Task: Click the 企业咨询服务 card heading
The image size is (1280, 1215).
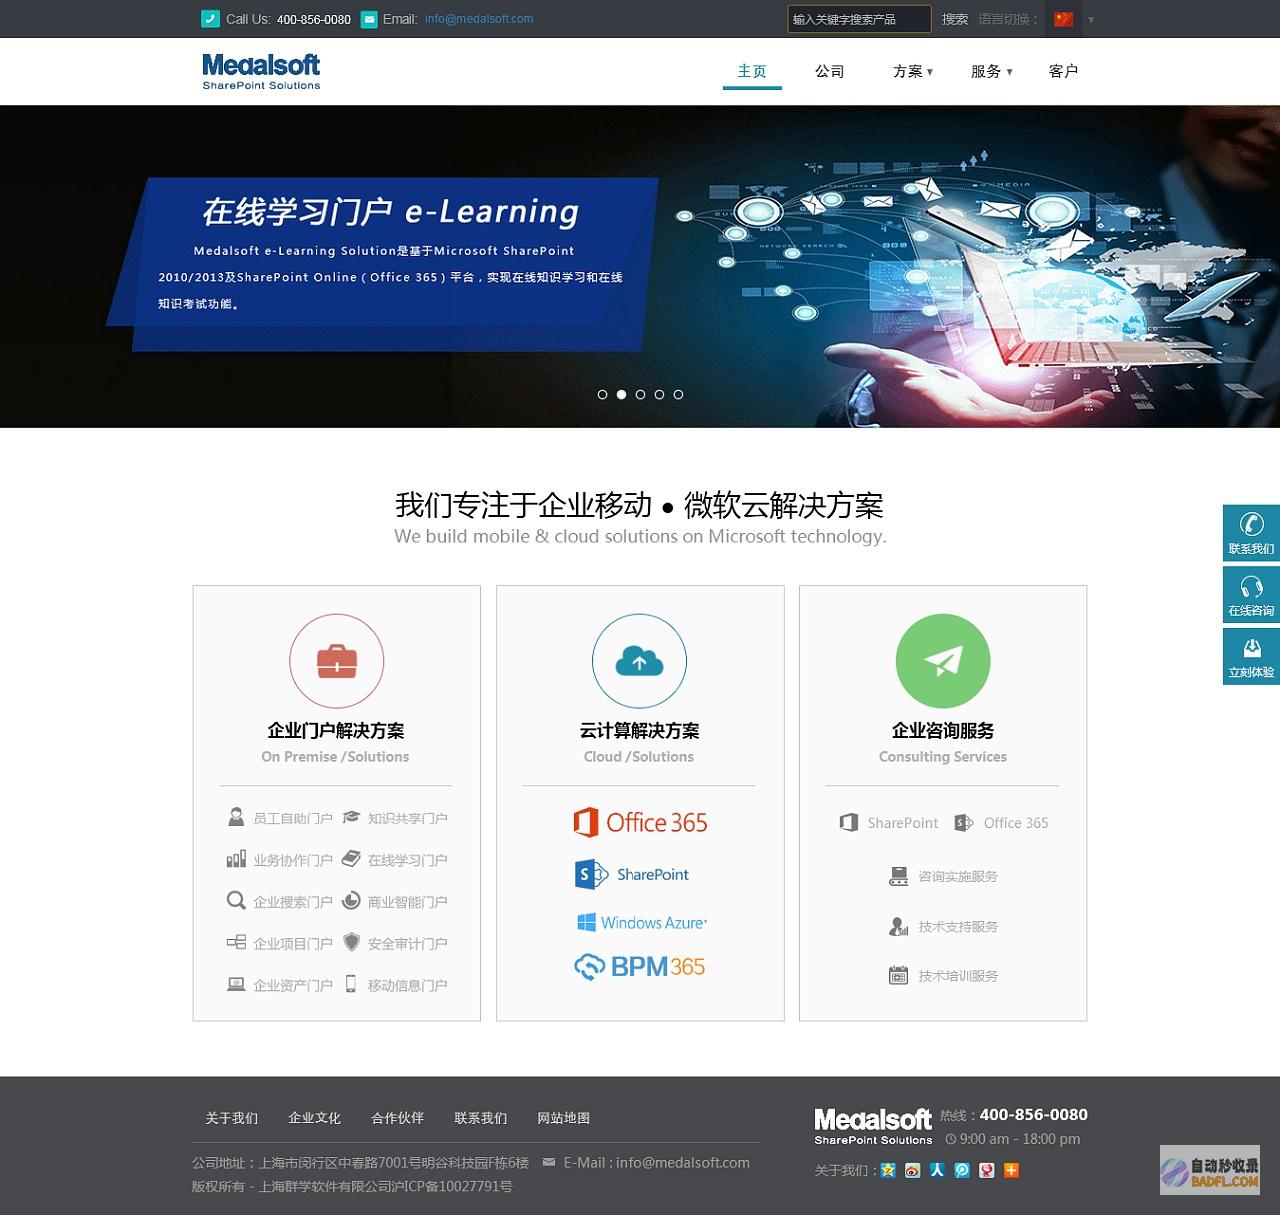Action: [x=943, y=731]
